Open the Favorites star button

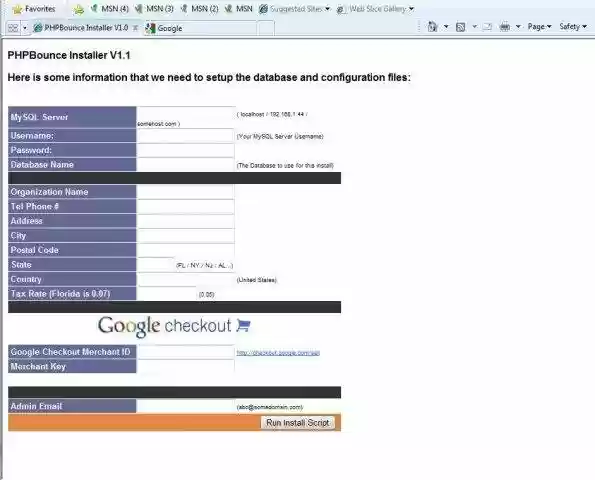[x=33, y=9]
